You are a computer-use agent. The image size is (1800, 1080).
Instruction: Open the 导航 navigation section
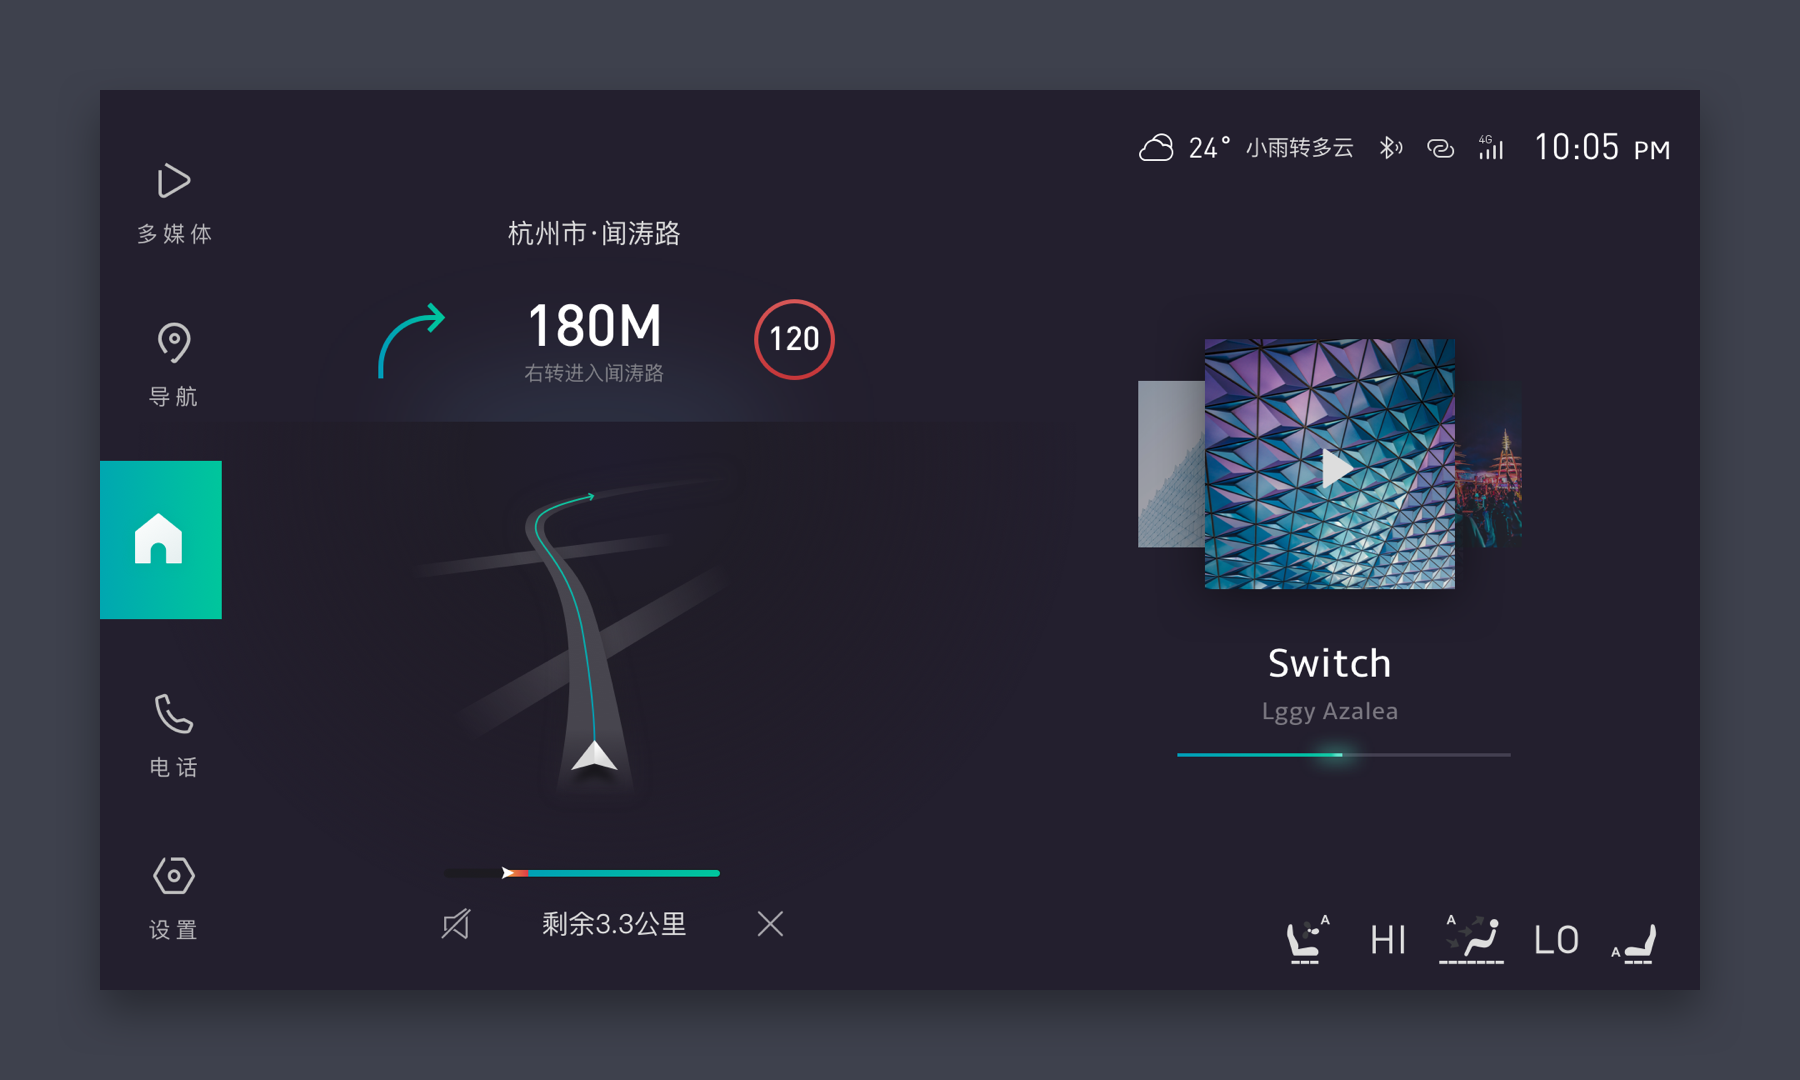[173, 364]
